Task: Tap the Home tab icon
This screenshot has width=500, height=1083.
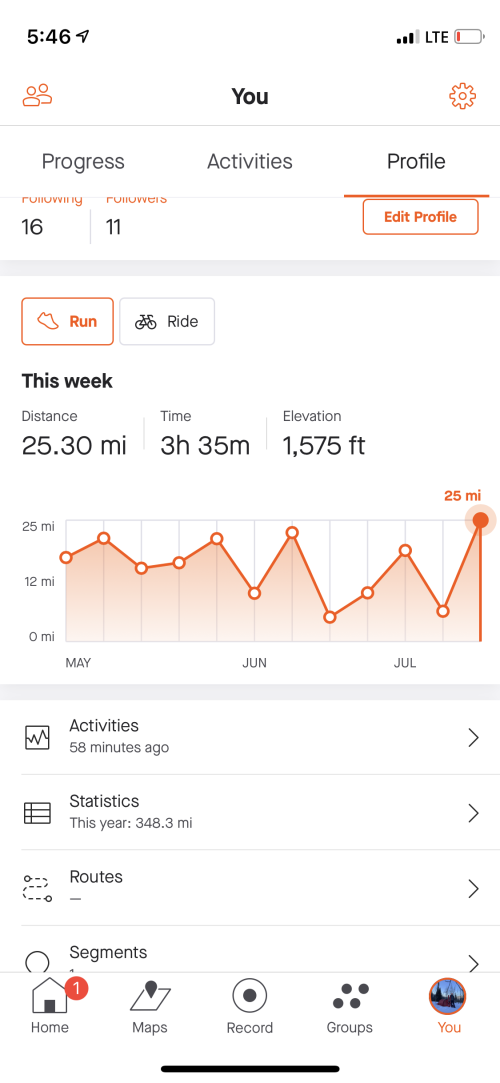Action: click(x=49, y=995)
